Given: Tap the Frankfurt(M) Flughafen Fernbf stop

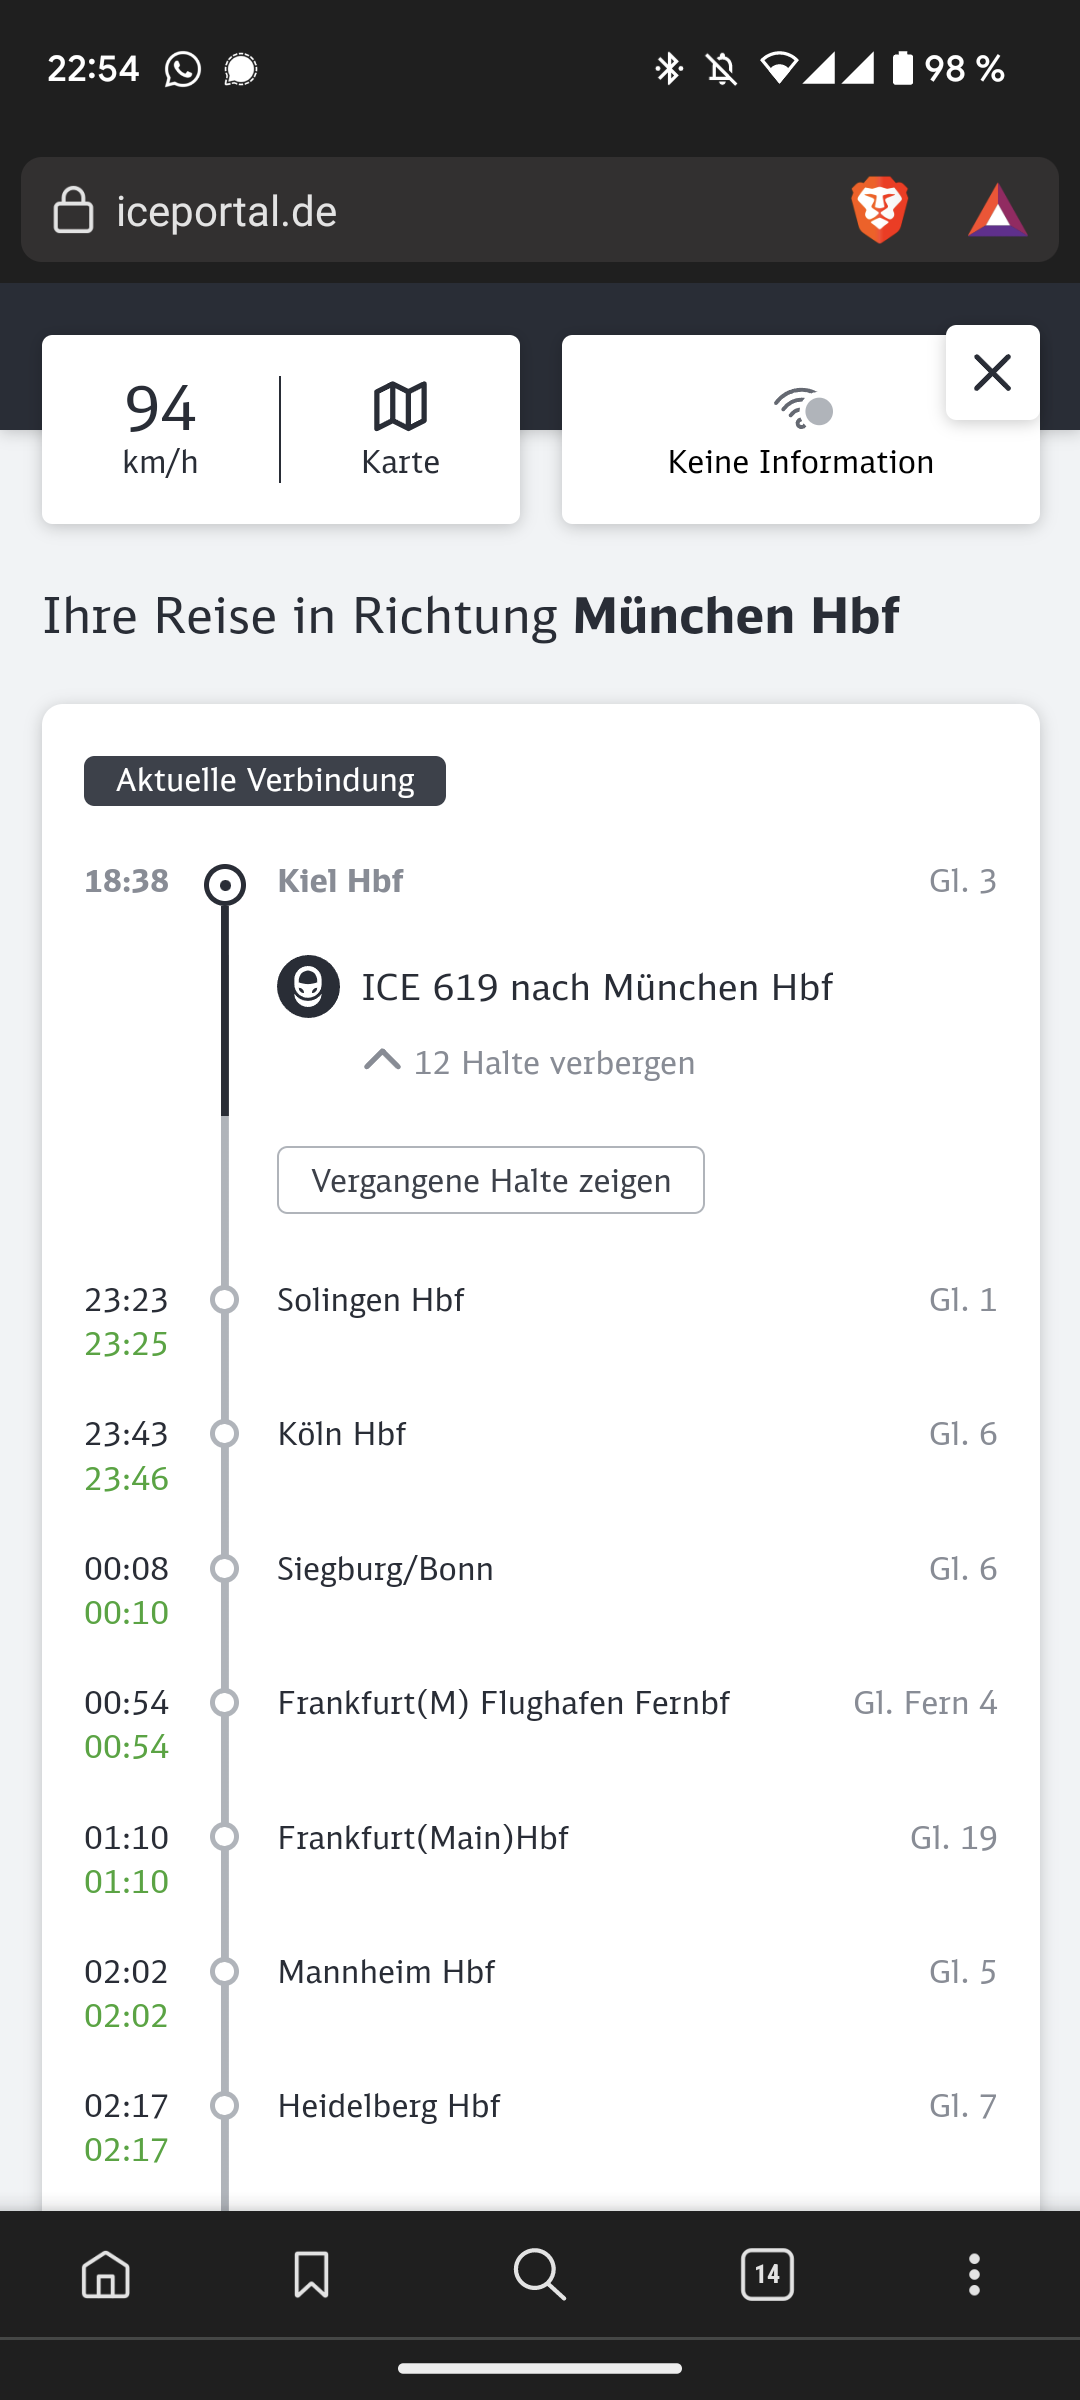Looking at the screenshot, I should [503, 1703].
